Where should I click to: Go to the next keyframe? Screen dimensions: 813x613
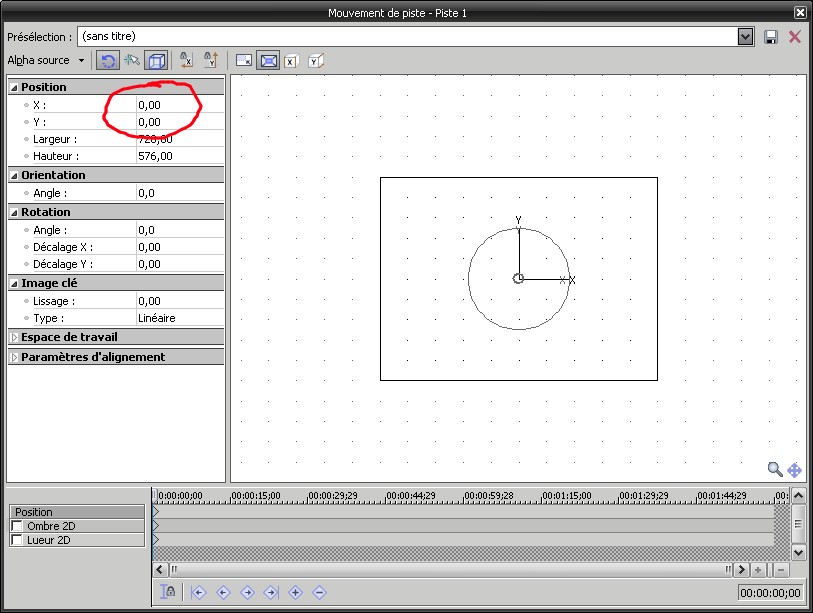point(247,592)
